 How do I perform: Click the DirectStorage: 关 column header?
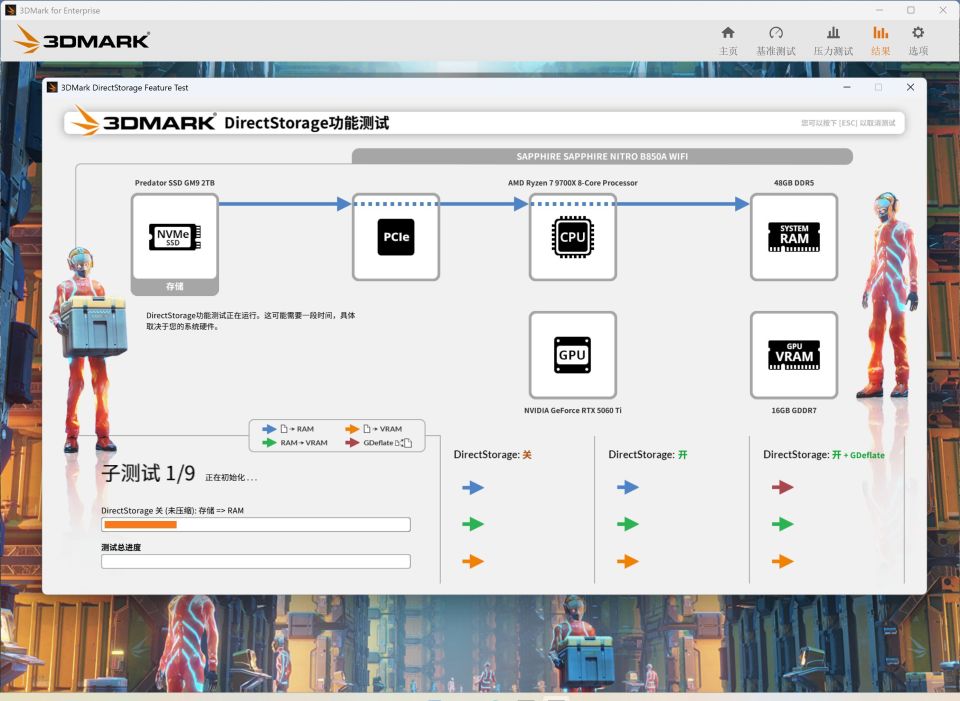(x=492, y=455)
